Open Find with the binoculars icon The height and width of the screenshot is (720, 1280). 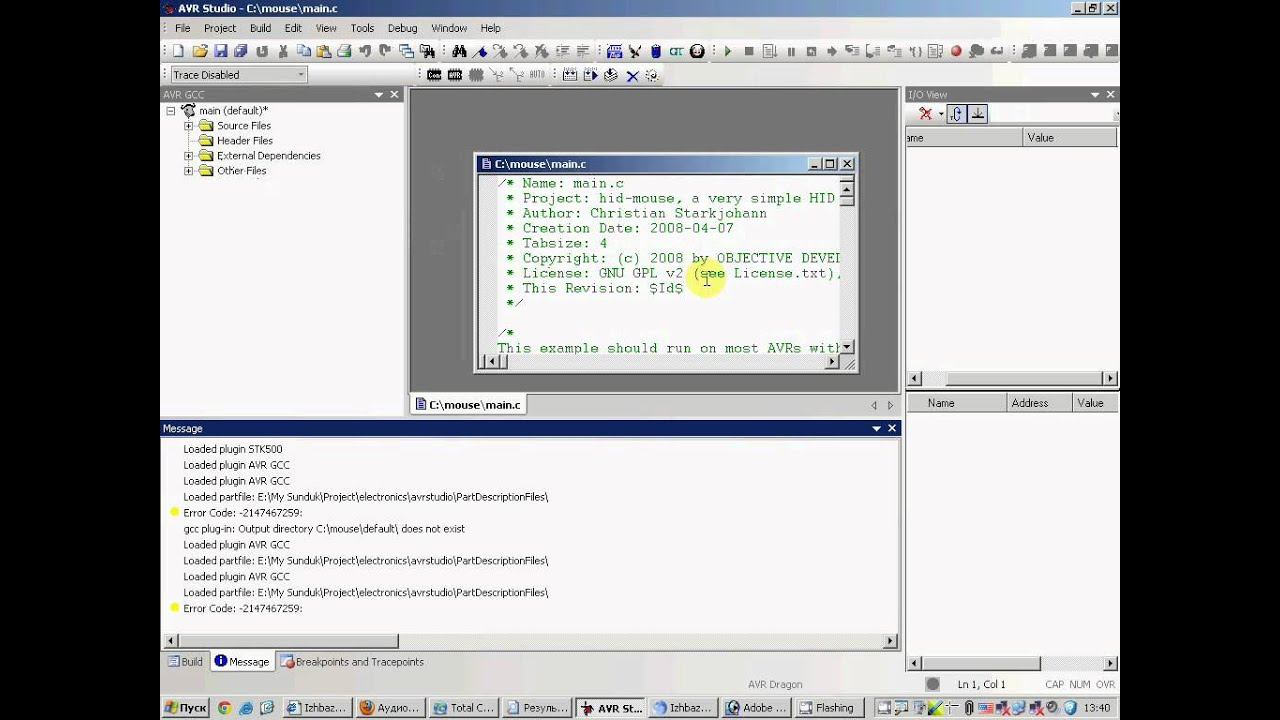pos(459,51)
